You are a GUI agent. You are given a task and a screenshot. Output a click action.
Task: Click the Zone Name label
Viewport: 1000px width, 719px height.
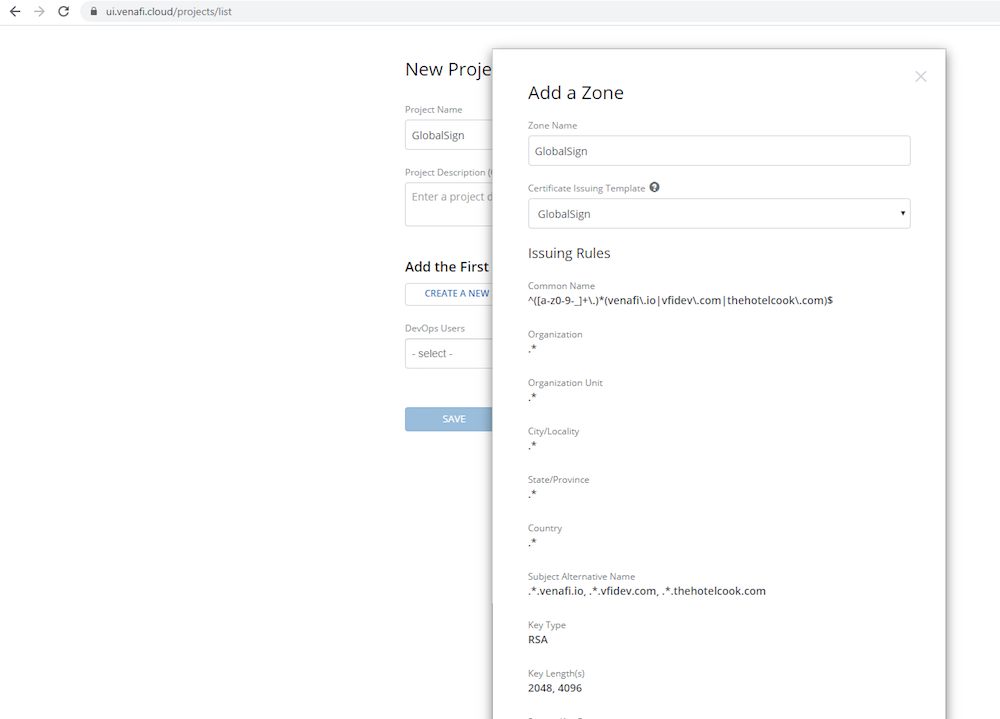pos(552,126)
